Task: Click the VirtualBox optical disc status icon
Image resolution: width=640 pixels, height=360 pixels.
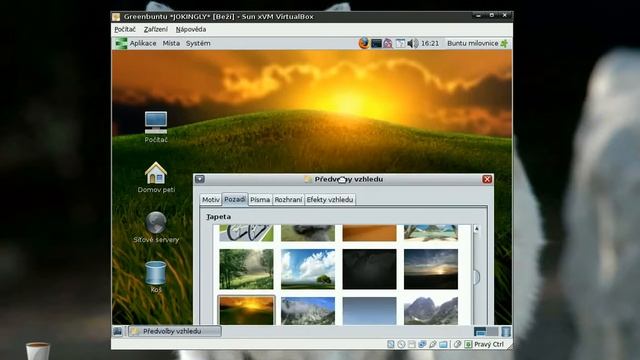Action: click(x=401, y=344)
